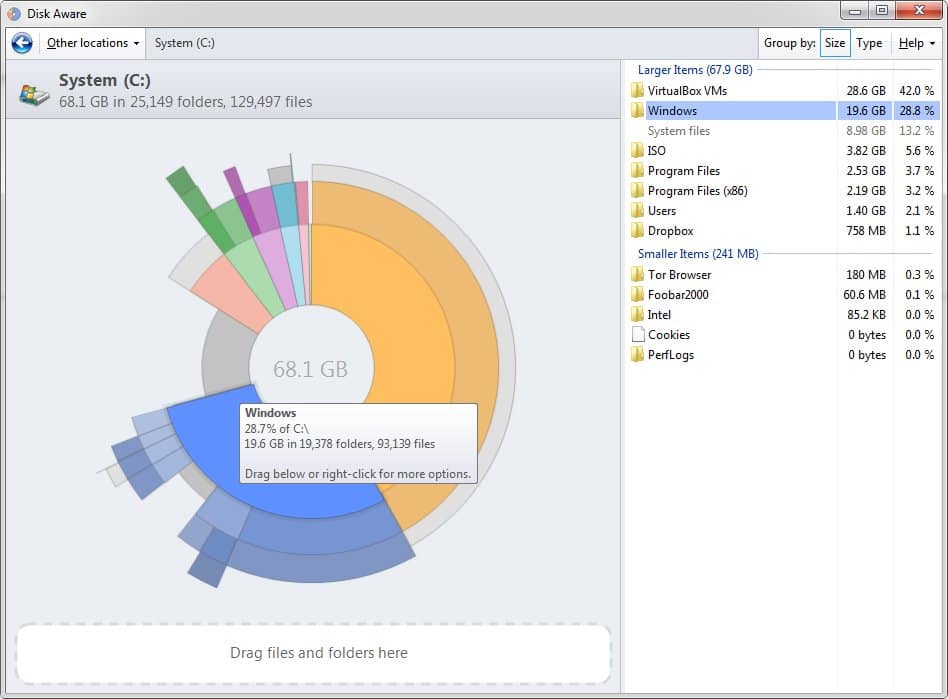Click the 'Drag files and folders here' drop zone

(x=314, y=653)
